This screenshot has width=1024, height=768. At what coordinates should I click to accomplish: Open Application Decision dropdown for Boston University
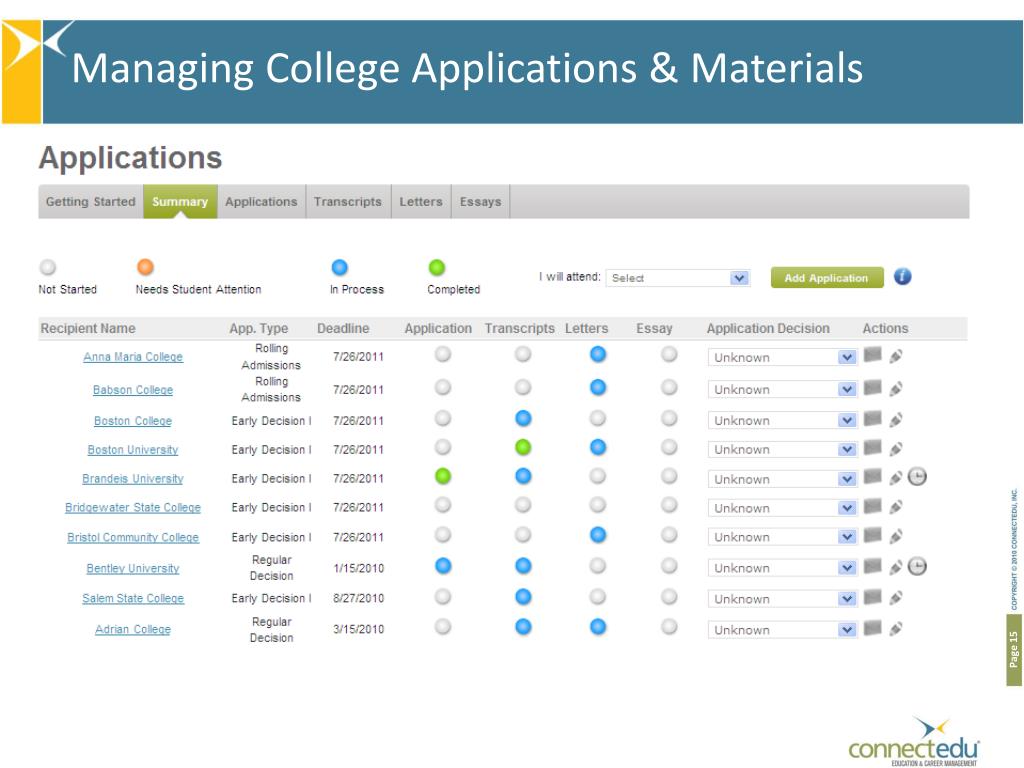coord(782,449)
